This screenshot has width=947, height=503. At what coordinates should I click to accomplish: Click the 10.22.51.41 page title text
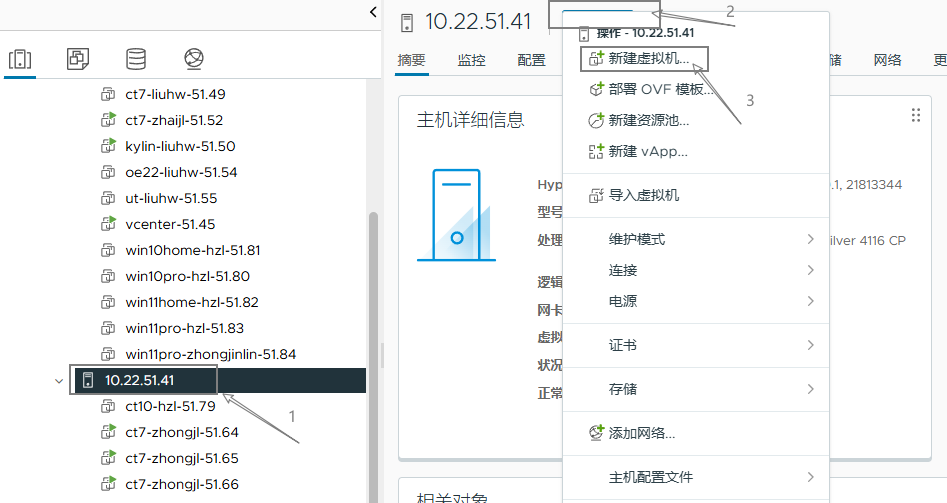tap(478, 22)
